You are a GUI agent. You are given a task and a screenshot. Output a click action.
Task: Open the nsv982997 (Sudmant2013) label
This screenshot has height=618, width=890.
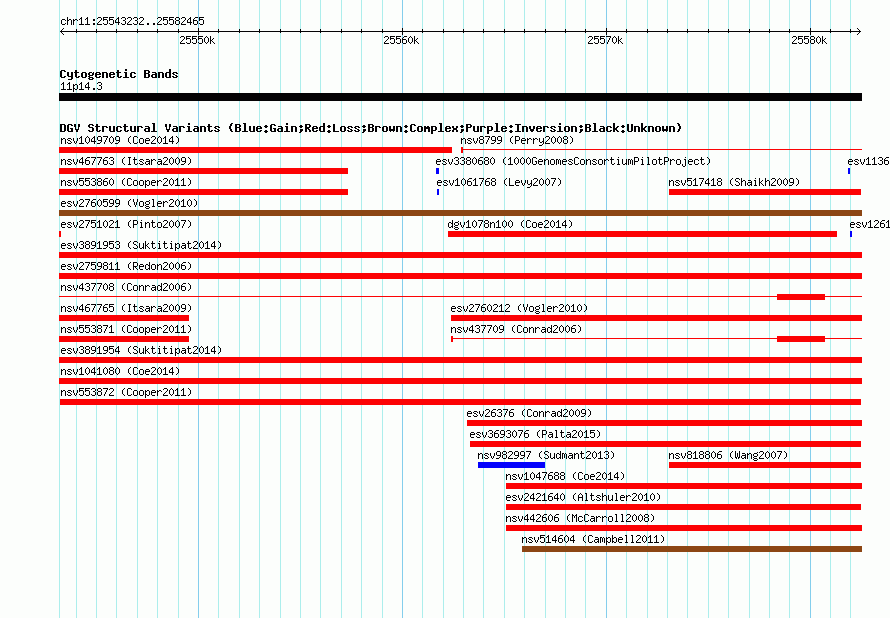tap(546, 455)
